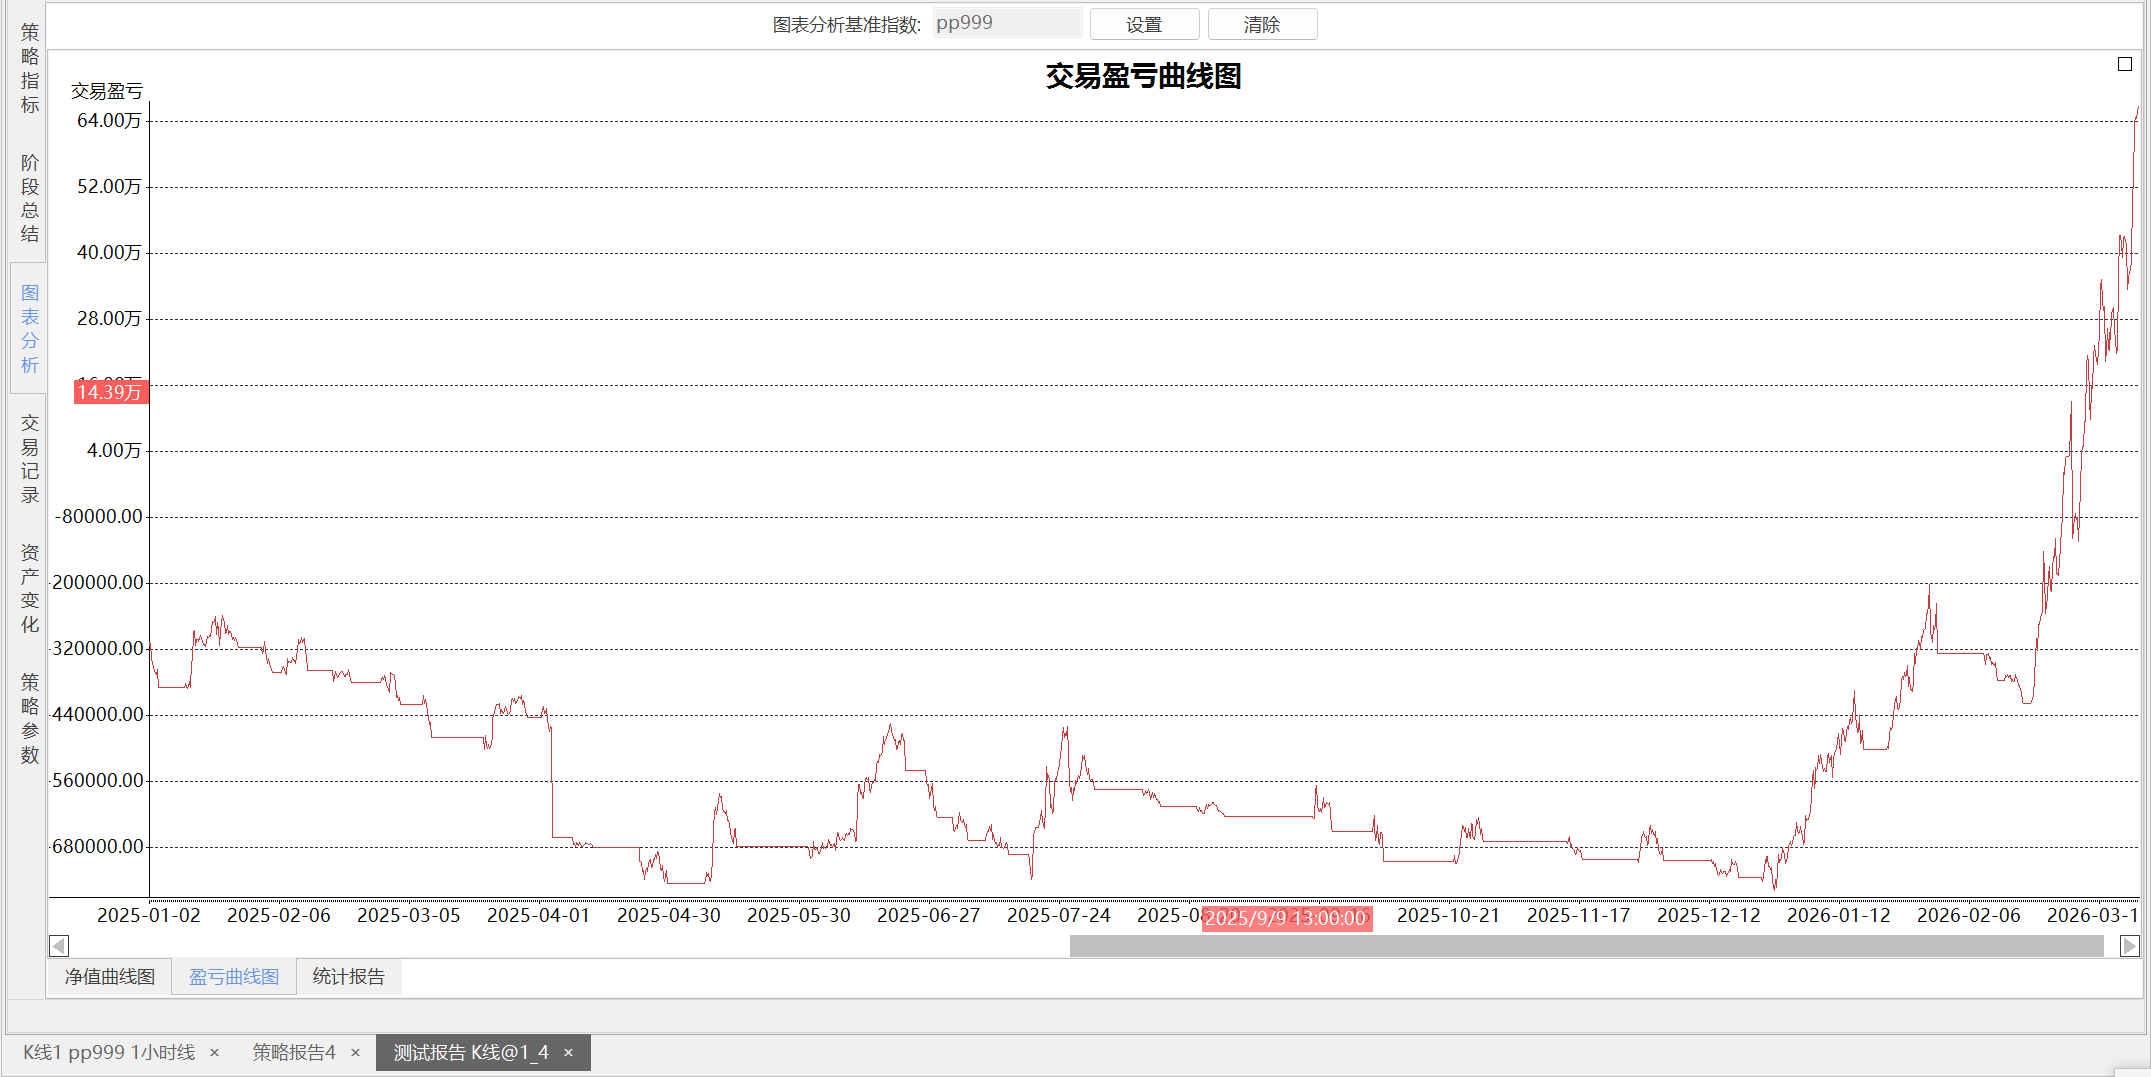The image size is (2151, 1077).
Task: Switch to the 净值曲线图 tab
Action: click(110, 977)
